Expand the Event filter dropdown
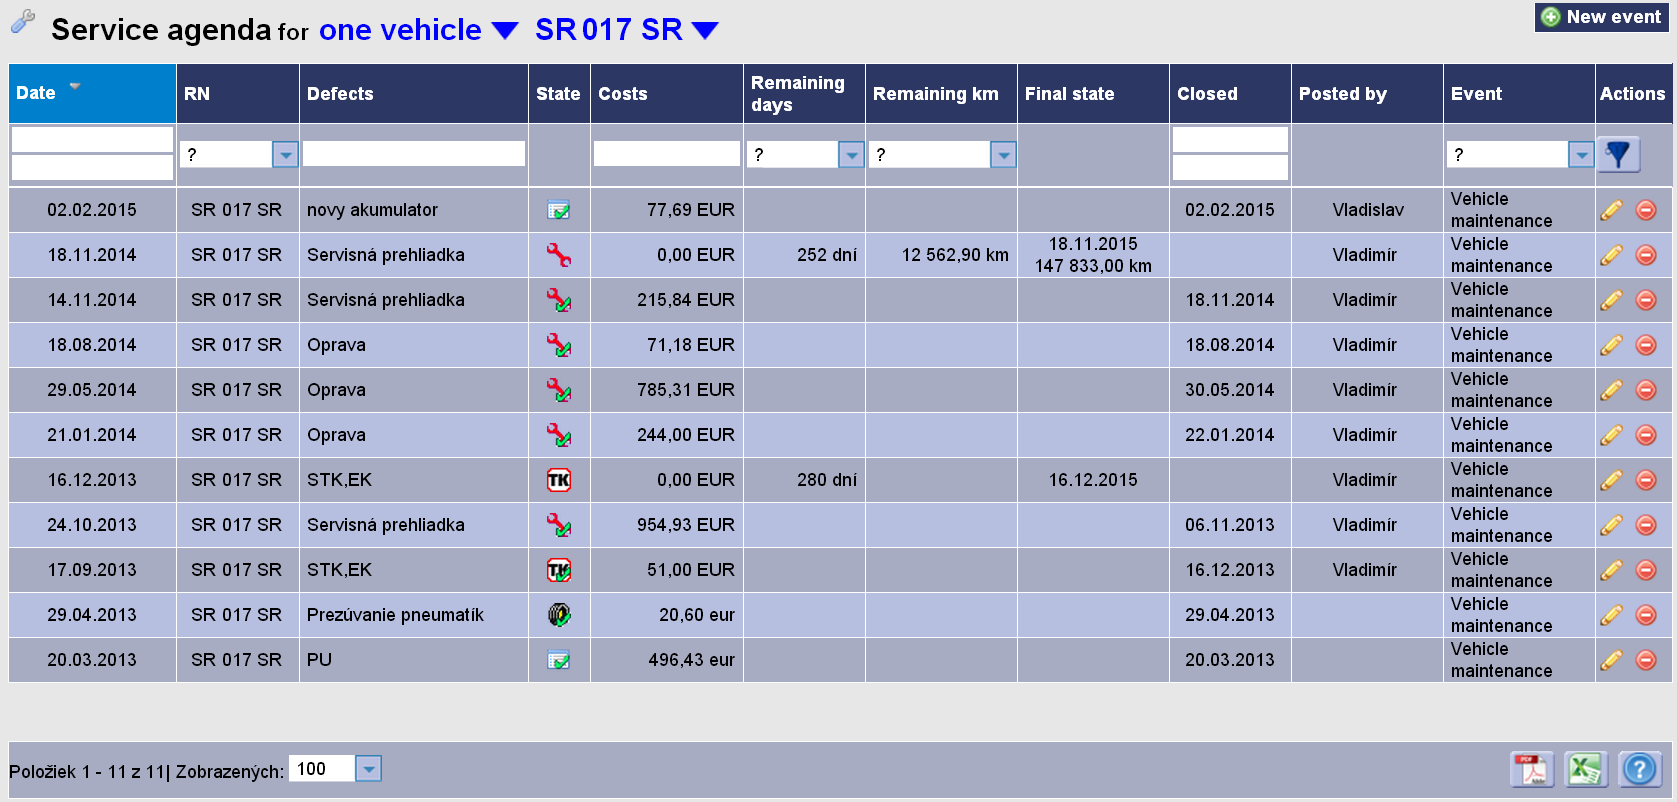This screenshot has width=1677, height=802. pyautogui.click(x=1581, y=154)
